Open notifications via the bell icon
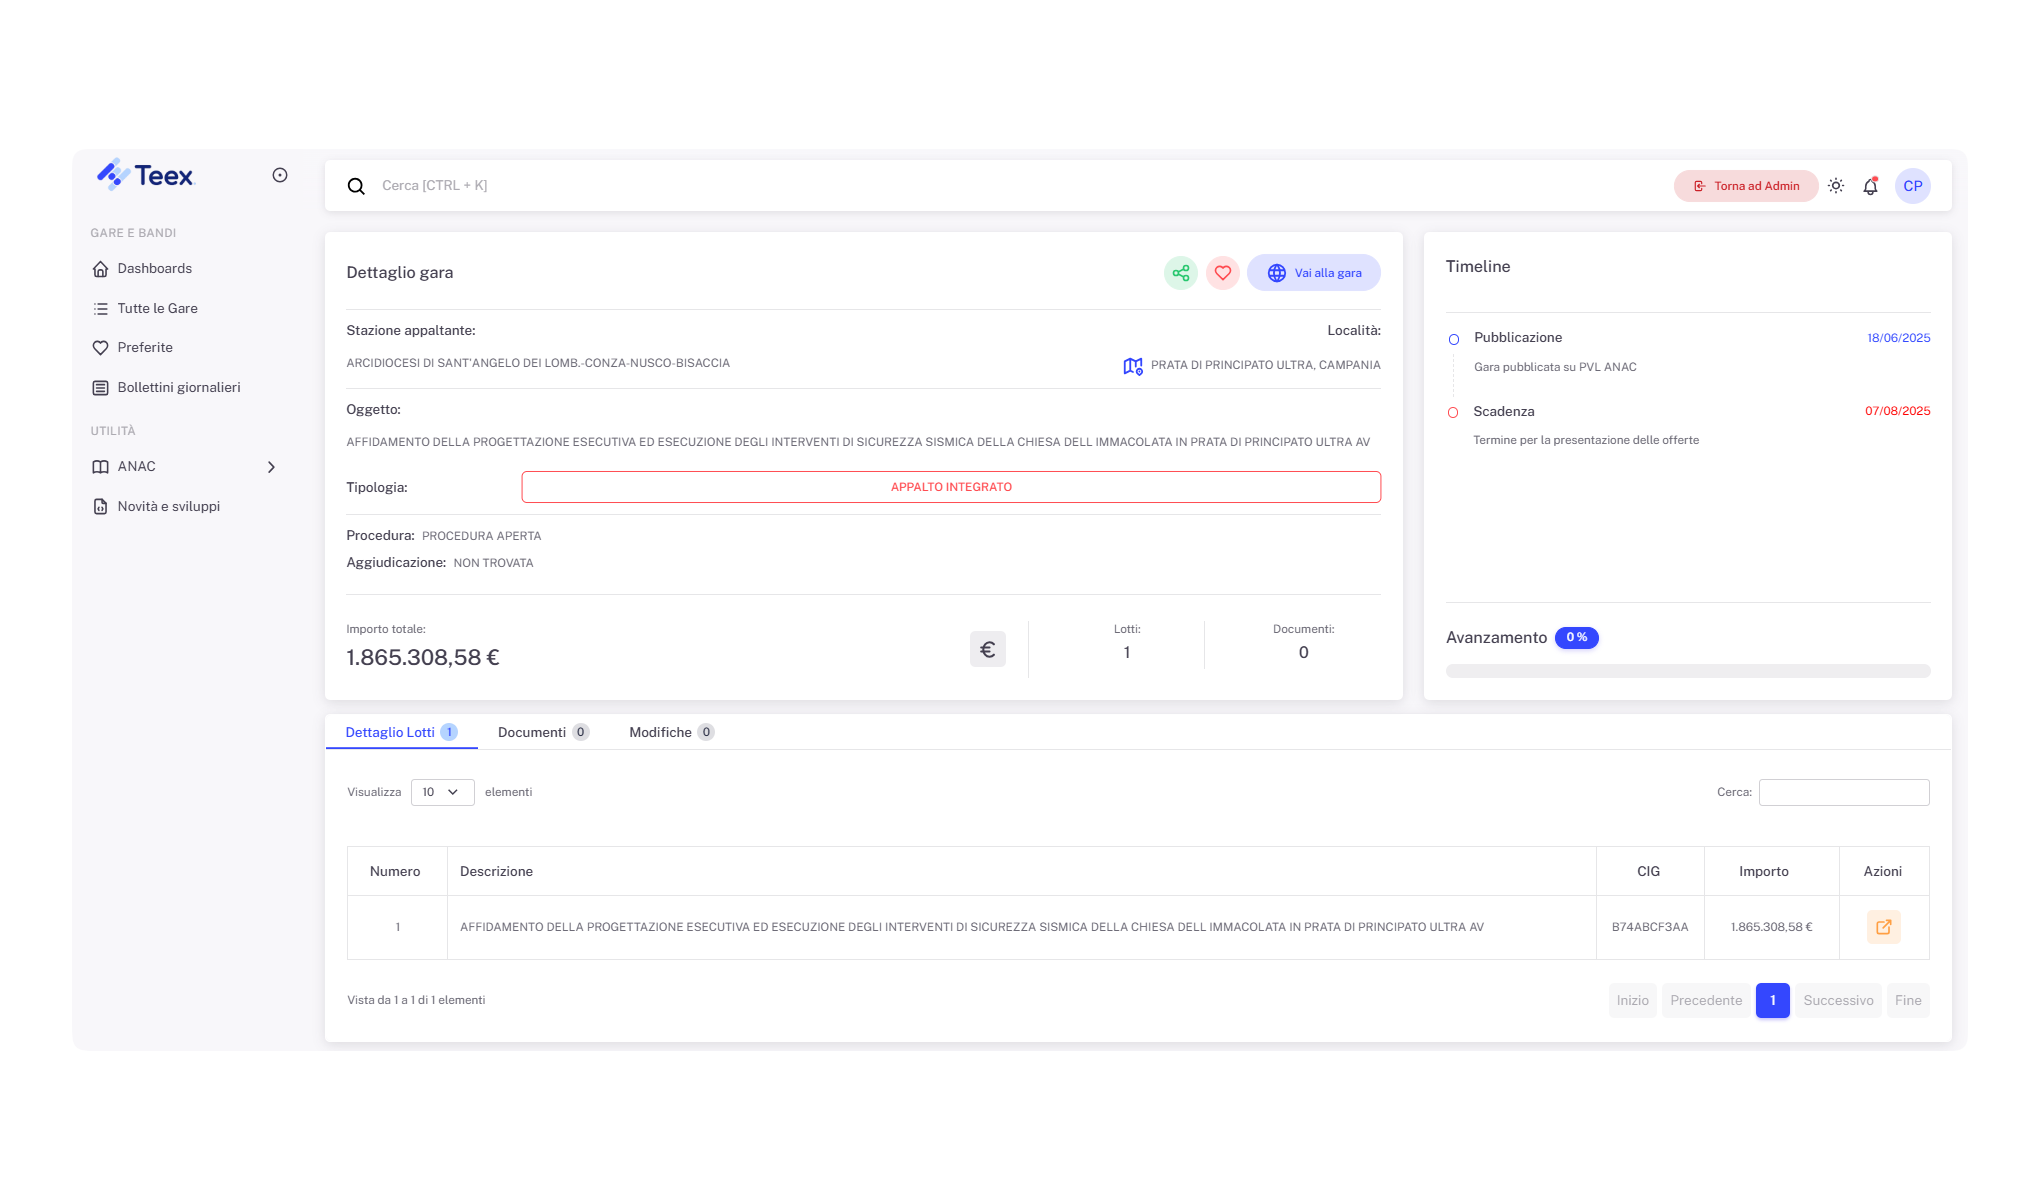 pos(1869,186)
